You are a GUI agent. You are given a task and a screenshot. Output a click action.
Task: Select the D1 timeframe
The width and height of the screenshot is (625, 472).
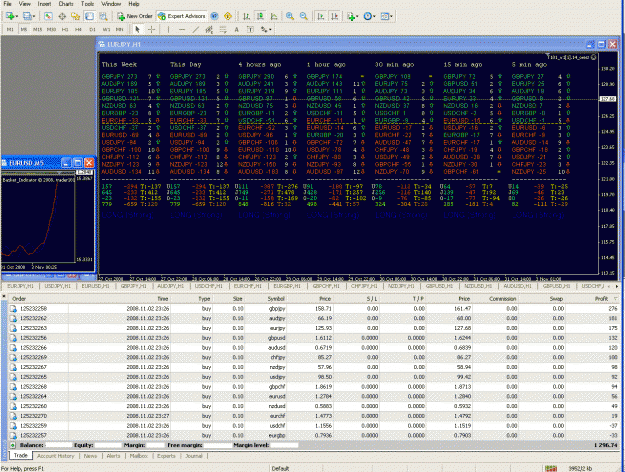coord(92,30)
